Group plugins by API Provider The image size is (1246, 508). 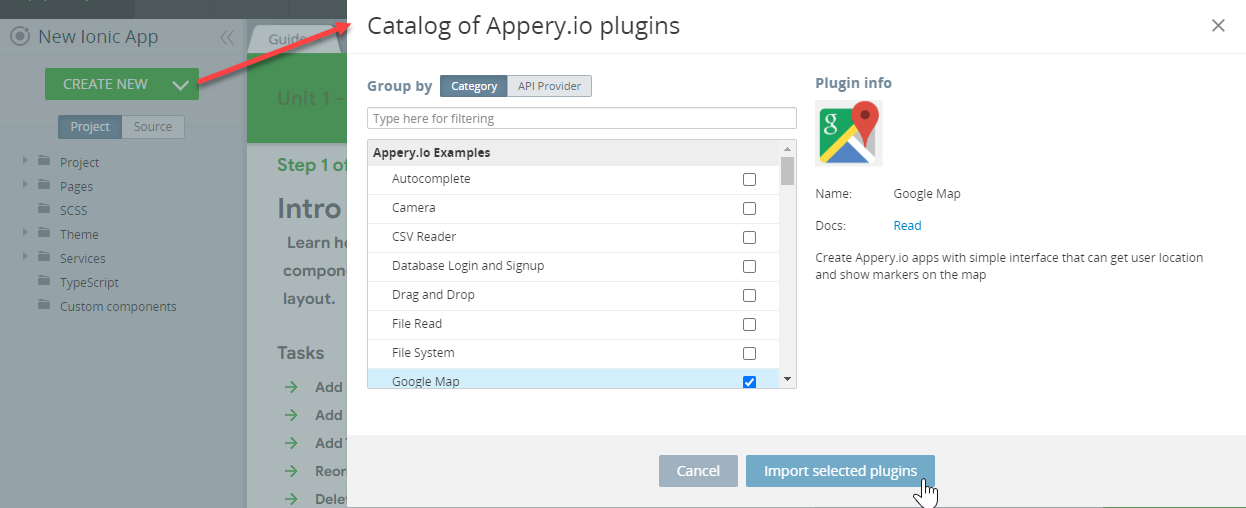pyautogui.click(x=550, y=86)
